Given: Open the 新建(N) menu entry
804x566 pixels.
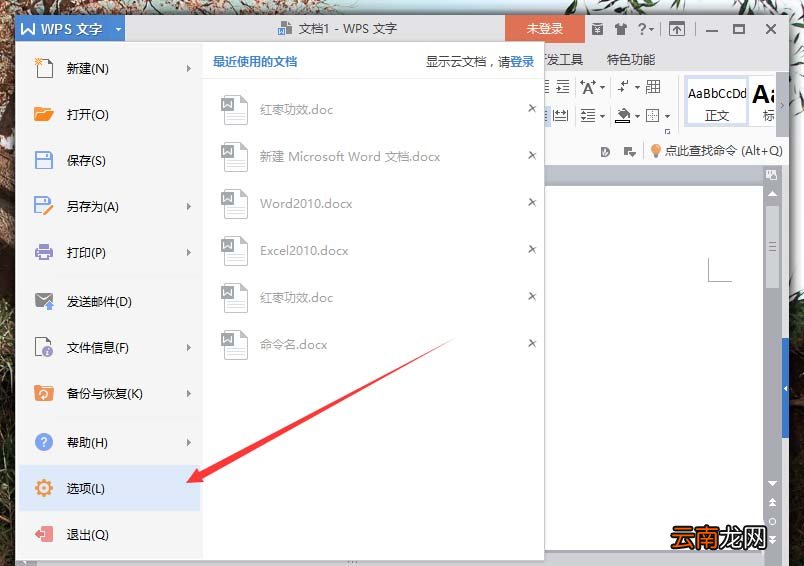Looking at the screenshot, I should 109,68.
